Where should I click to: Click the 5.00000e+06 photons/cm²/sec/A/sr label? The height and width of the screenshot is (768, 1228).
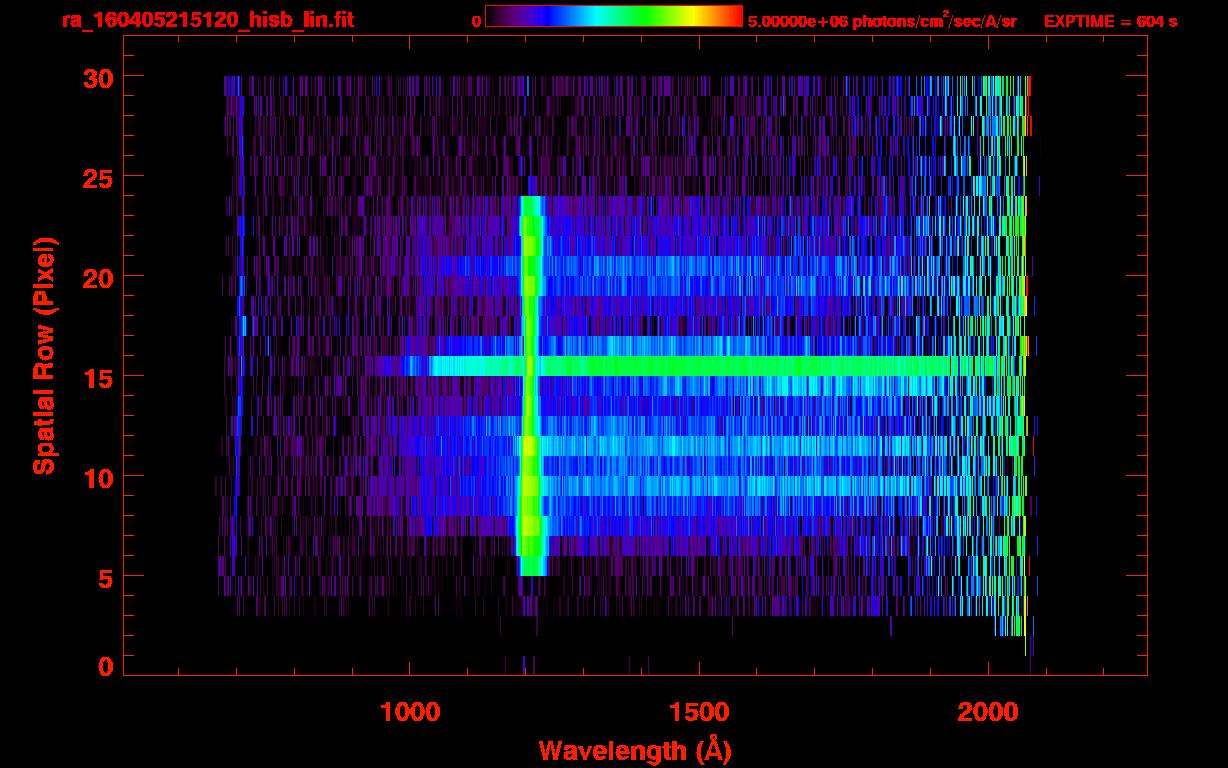882,20
